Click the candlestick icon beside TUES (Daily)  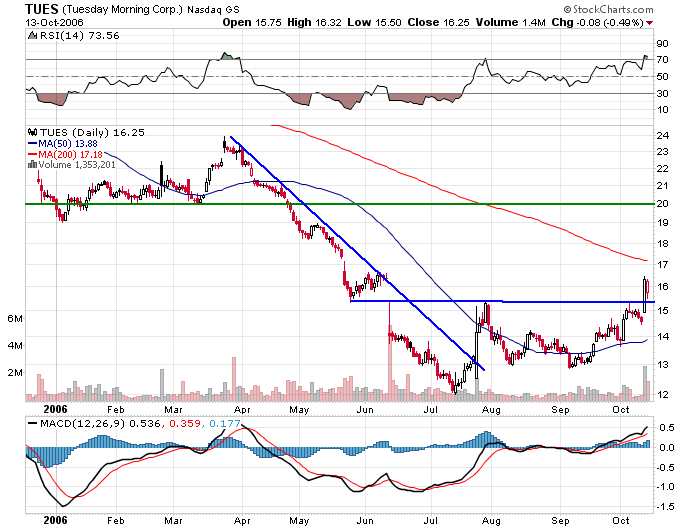pyautogui.click(x=33, y=132)
